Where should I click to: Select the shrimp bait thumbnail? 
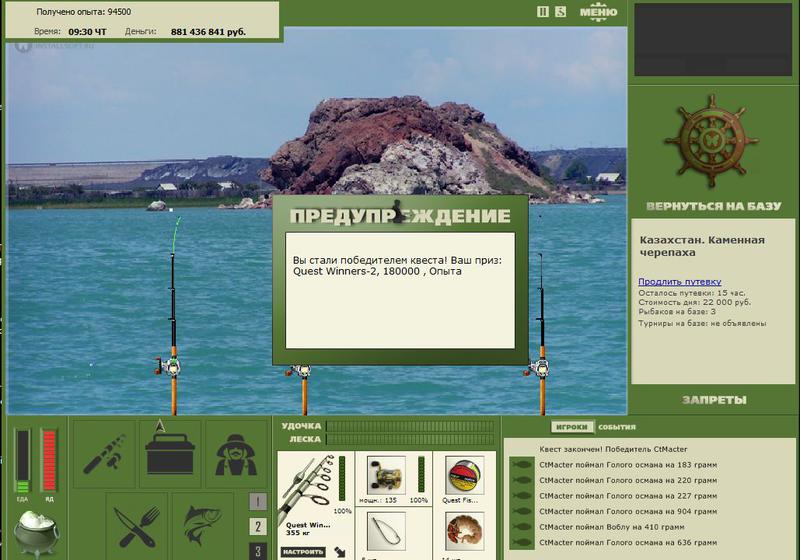point(464,531)
